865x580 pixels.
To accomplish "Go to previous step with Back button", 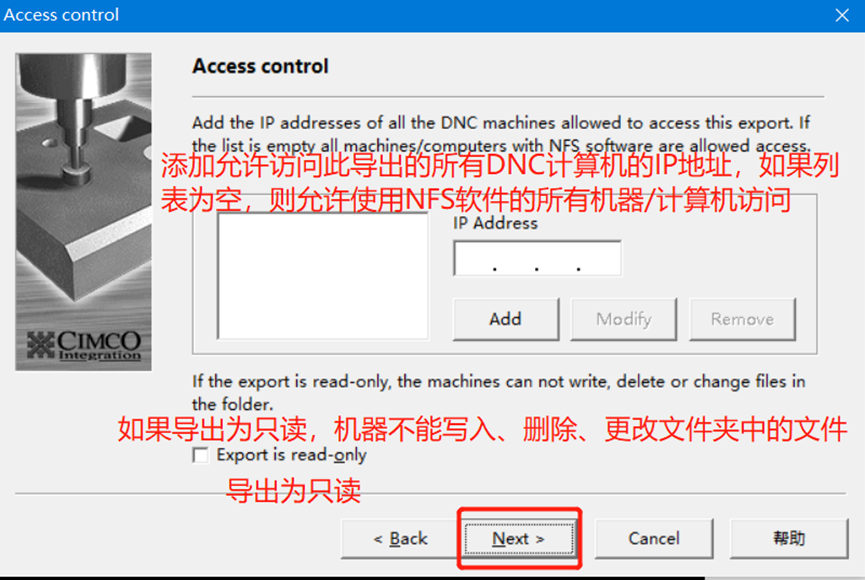I will [x=400, y=539].
